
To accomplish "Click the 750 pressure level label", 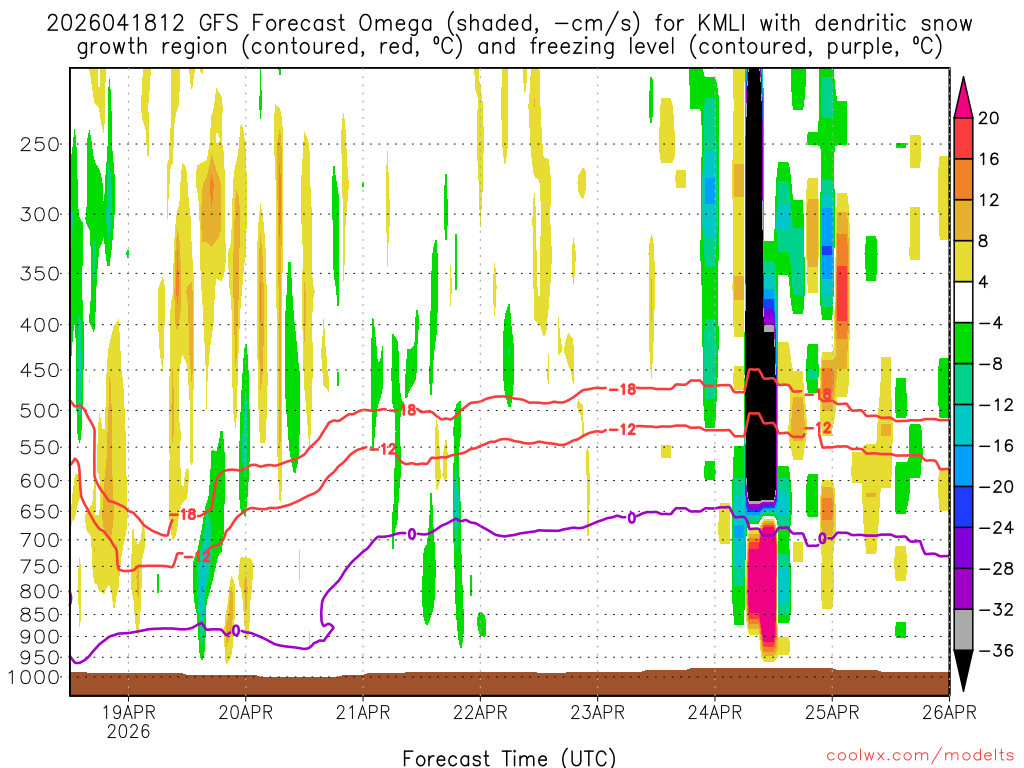I will click(40, 567).
